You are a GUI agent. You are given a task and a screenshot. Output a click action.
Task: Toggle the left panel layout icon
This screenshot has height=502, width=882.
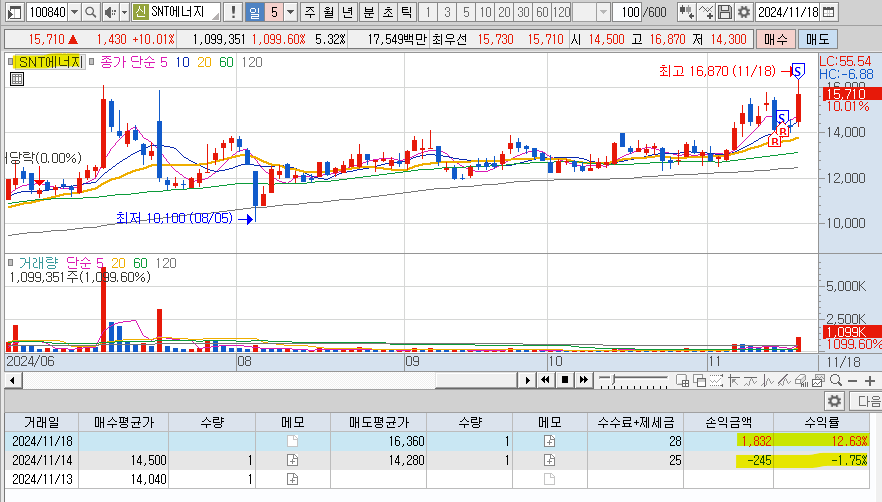pyautogui.click(x=15, y=12)
